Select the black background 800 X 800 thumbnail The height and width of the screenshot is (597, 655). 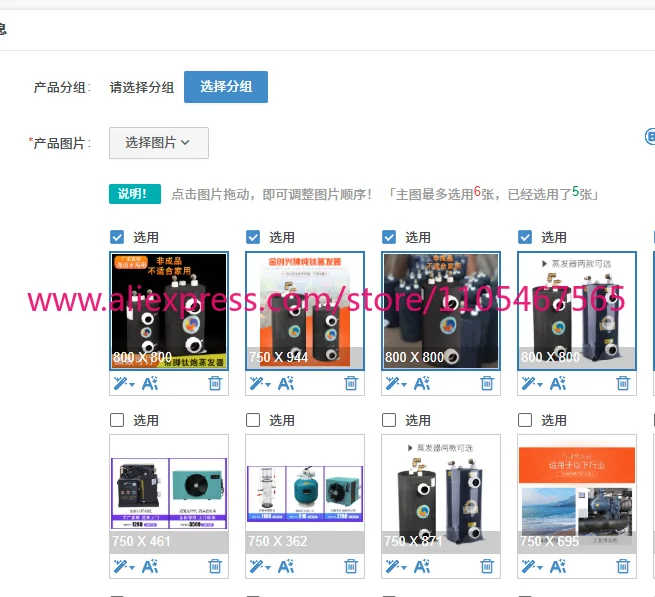pos(169,311)
